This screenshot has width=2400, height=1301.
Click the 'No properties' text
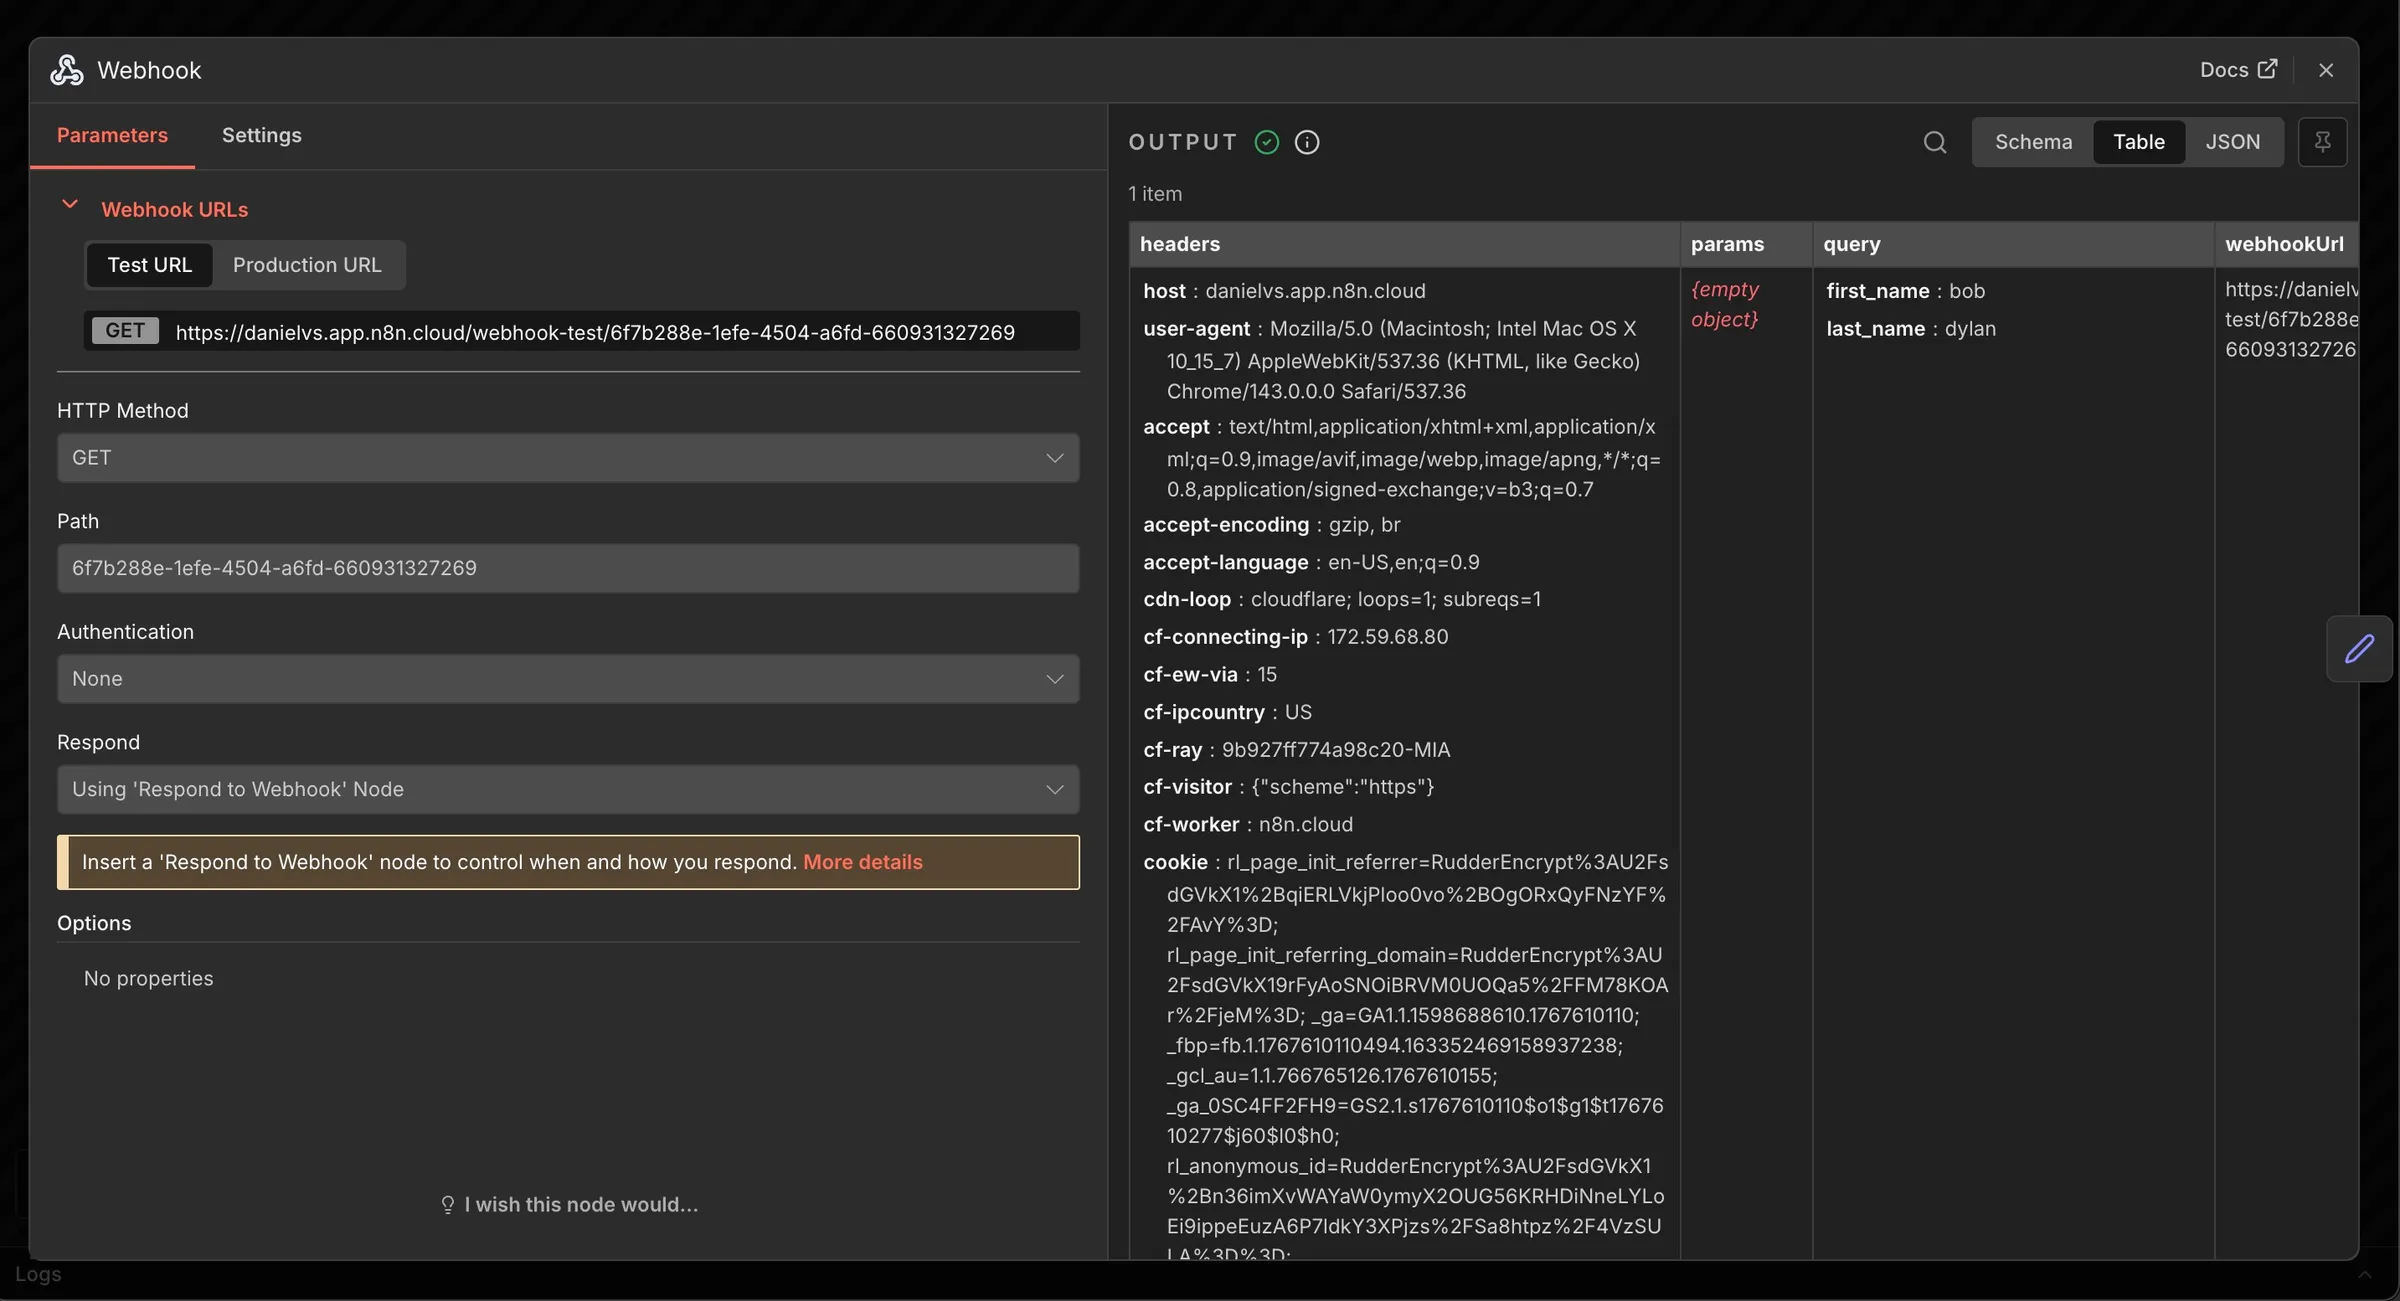(x=148, y=979)
